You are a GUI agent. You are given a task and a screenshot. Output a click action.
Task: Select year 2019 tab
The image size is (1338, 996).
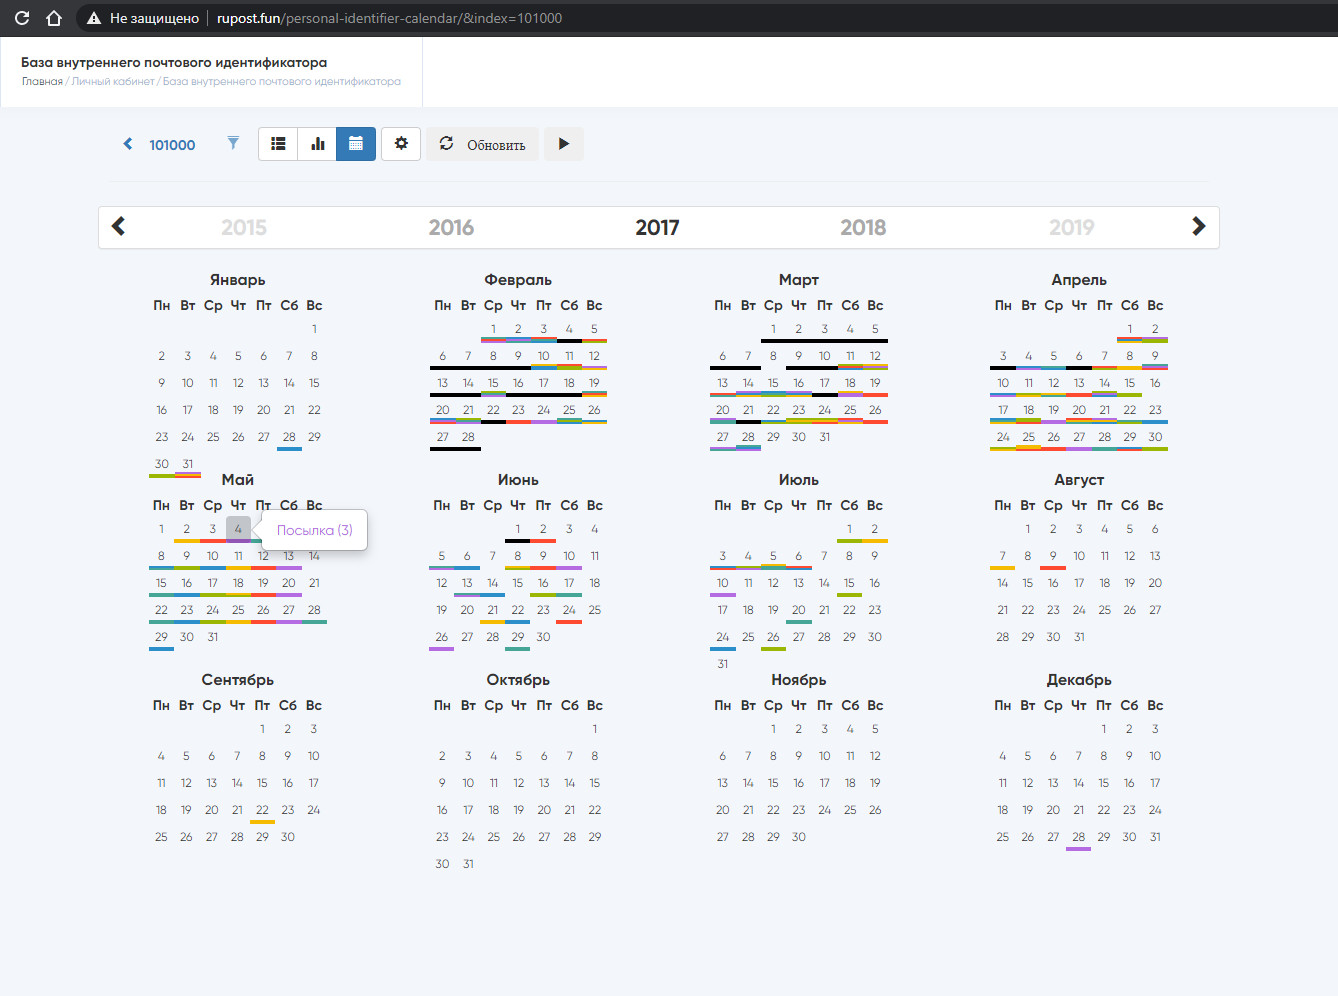(x=1072, y=228)
